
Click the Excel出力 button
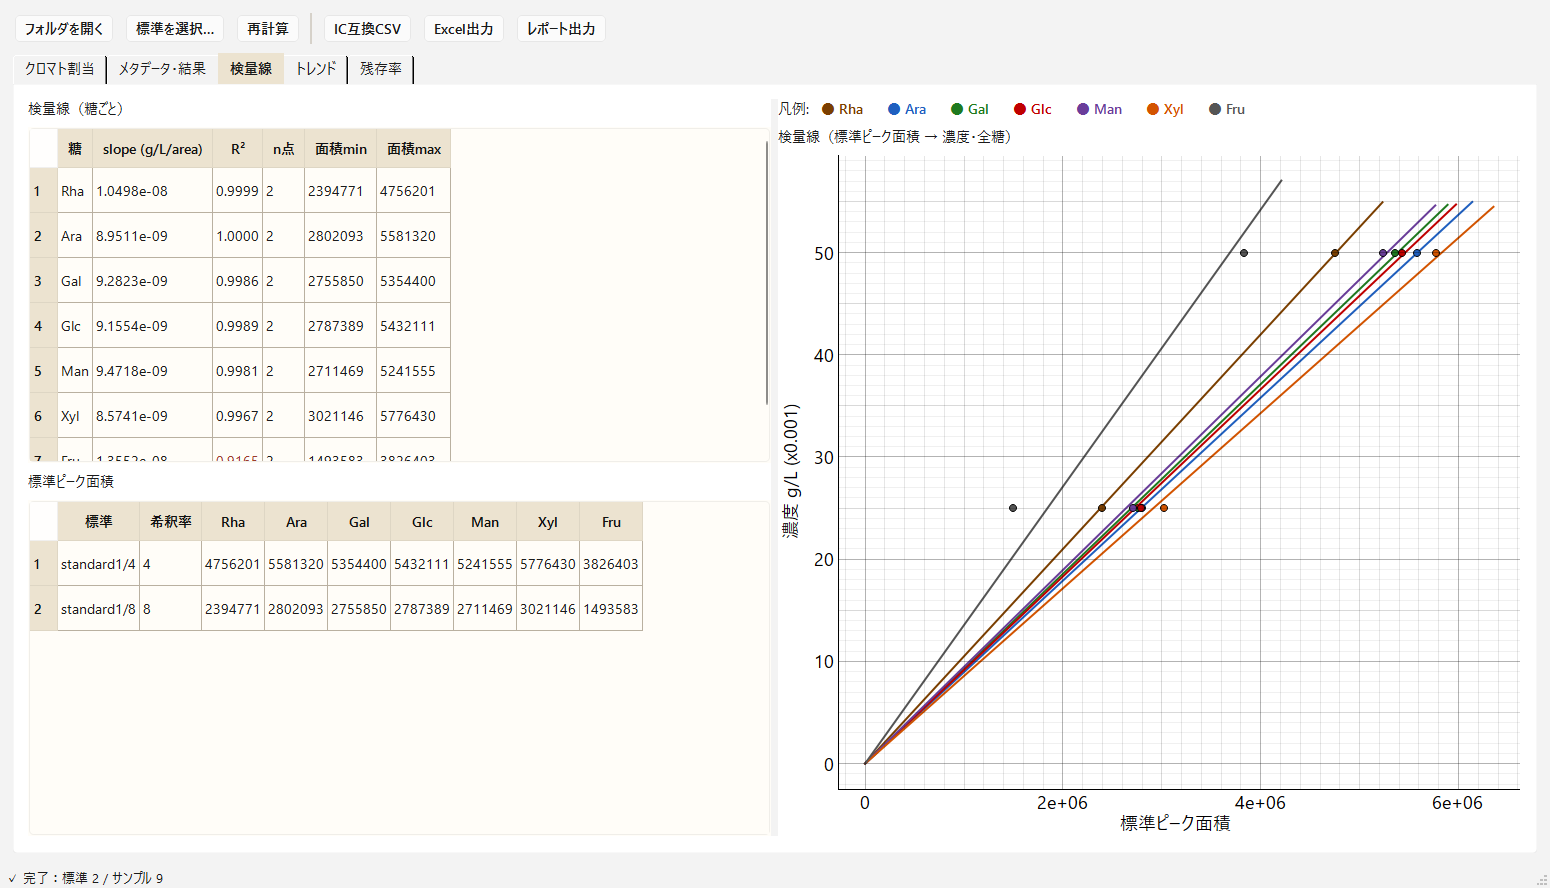tap(464, 29)
